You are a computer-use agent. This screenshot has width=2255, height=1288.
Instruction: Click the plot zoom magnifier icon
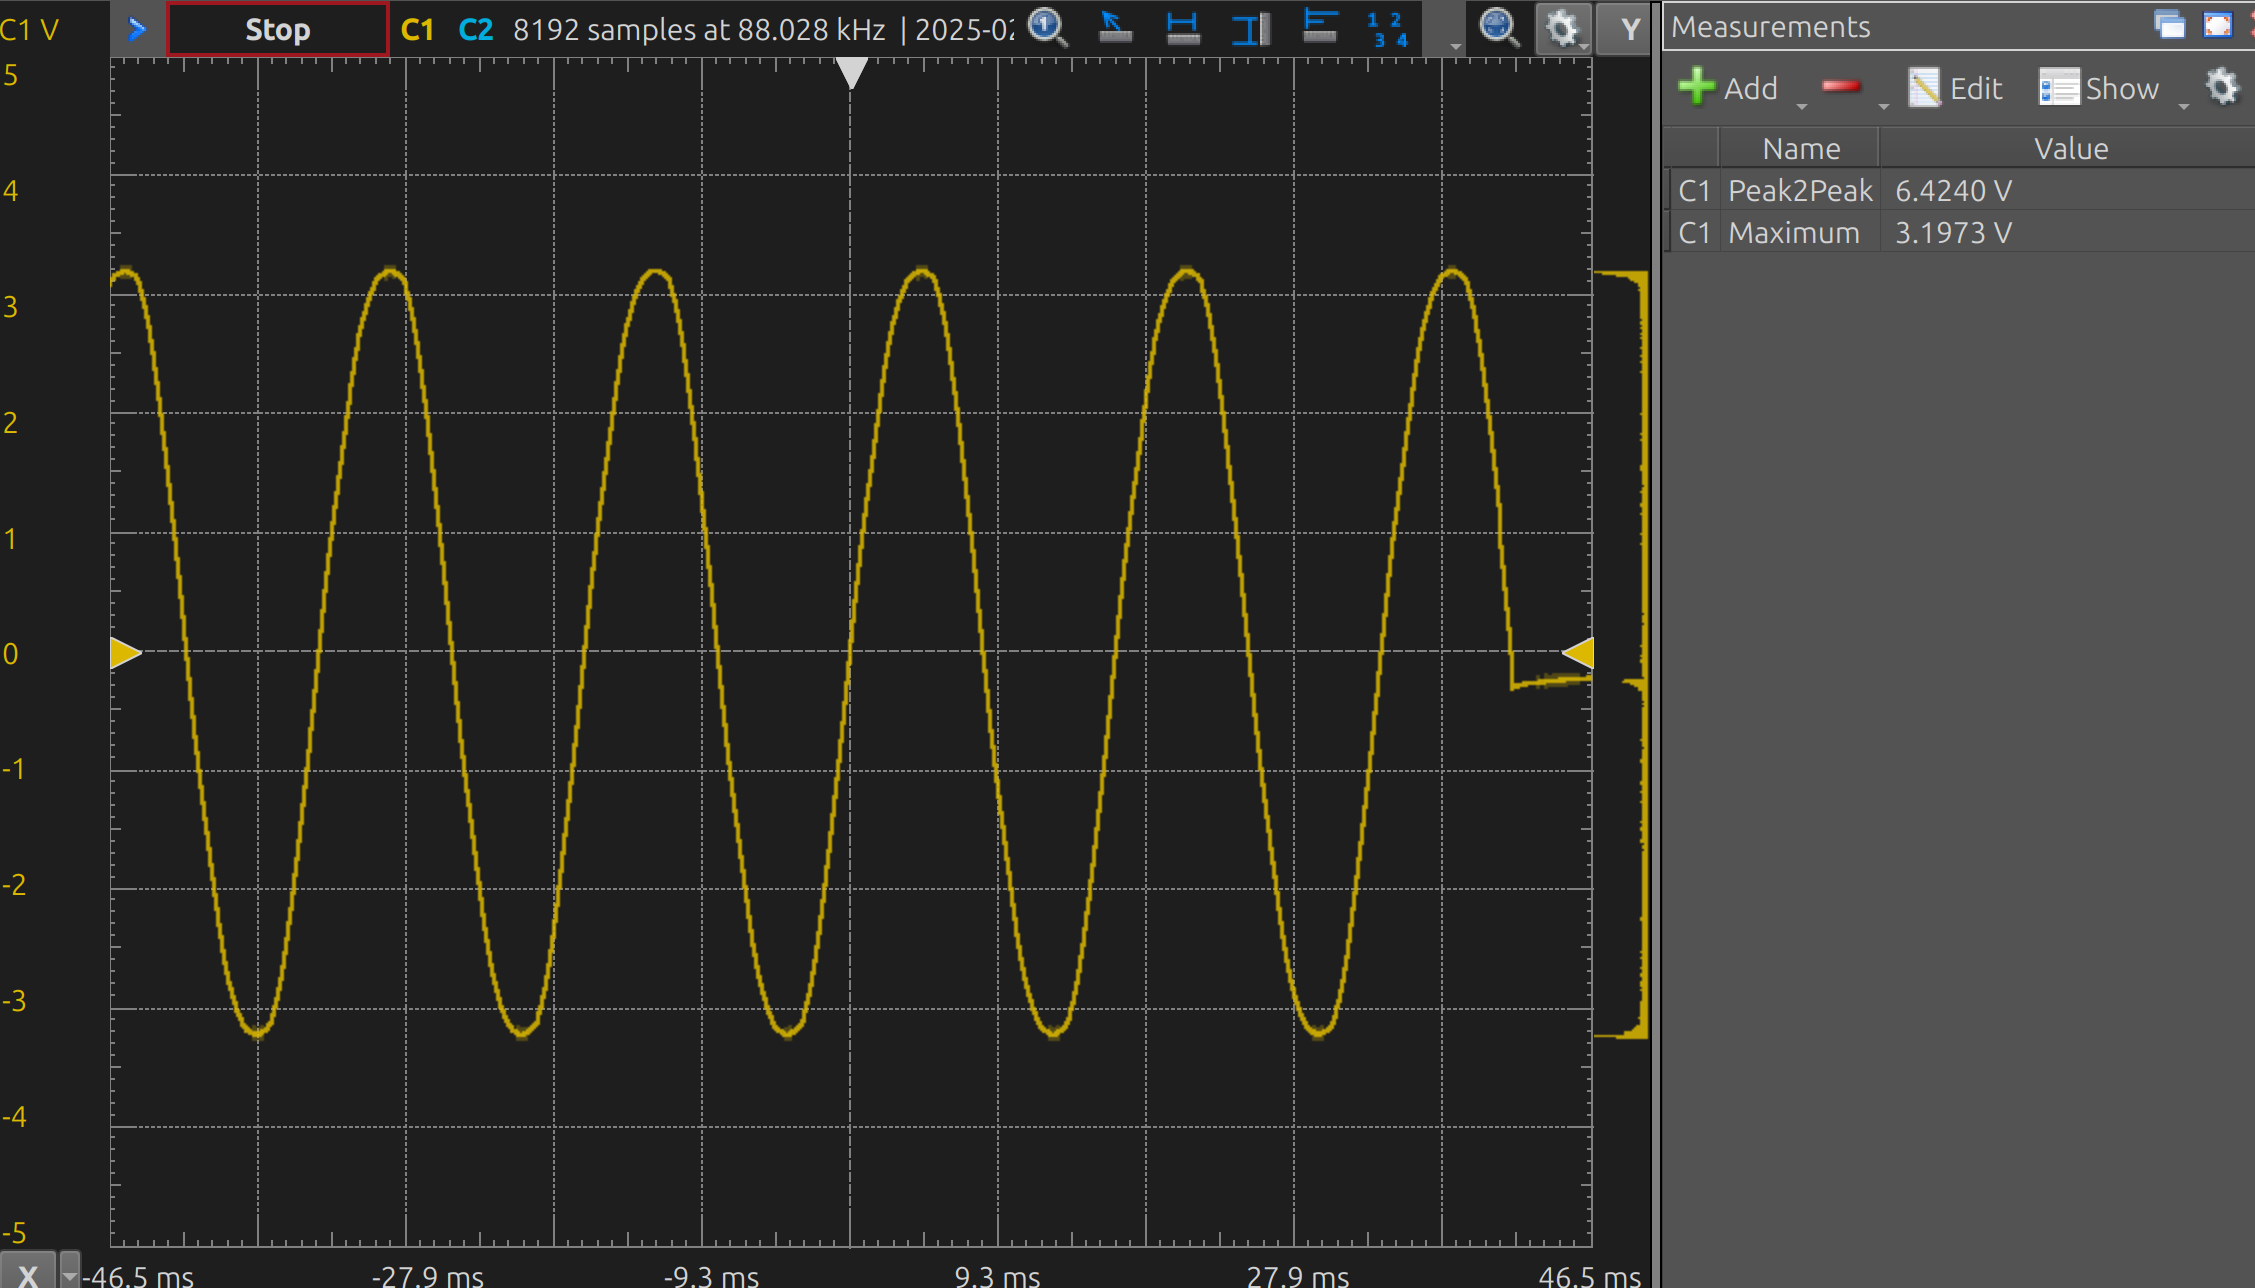tap(1498, 28)
